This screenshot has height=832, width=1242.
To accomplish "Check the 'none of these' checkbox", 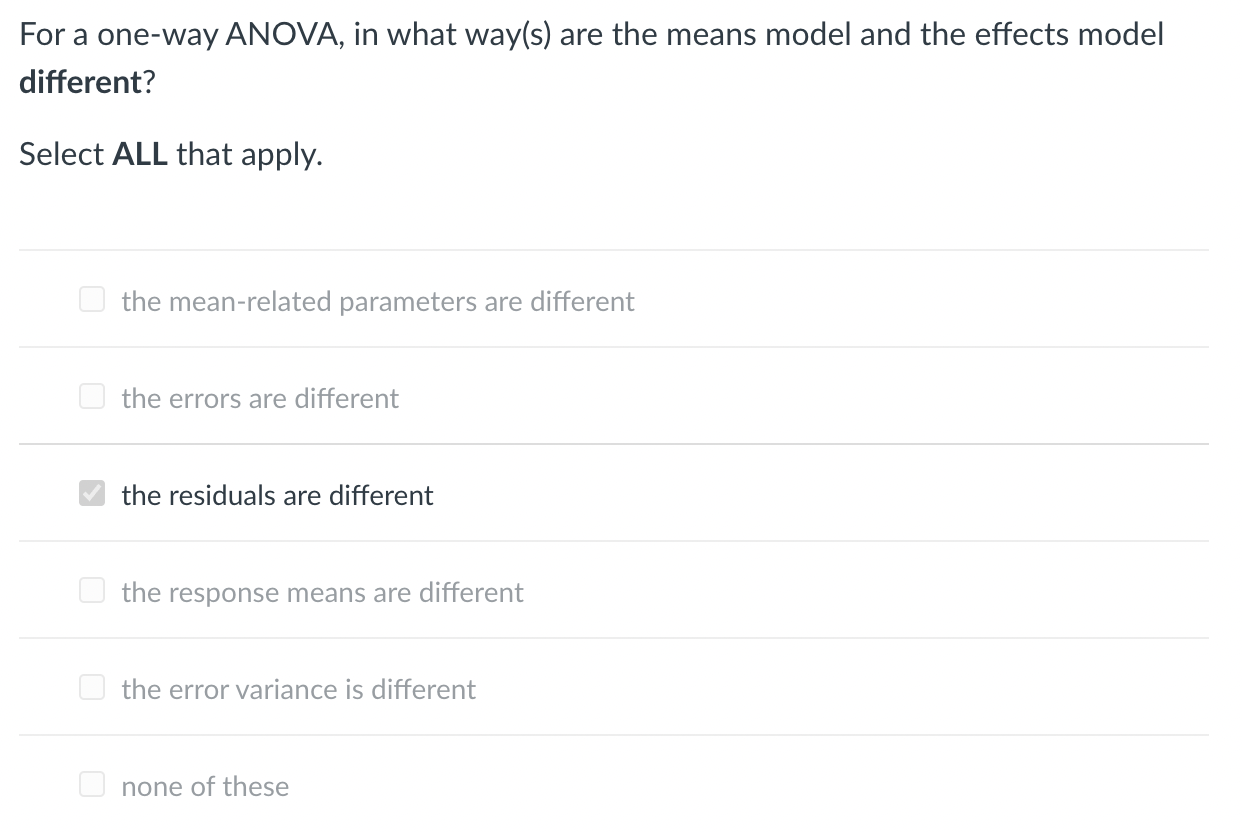I will [91, 783].
